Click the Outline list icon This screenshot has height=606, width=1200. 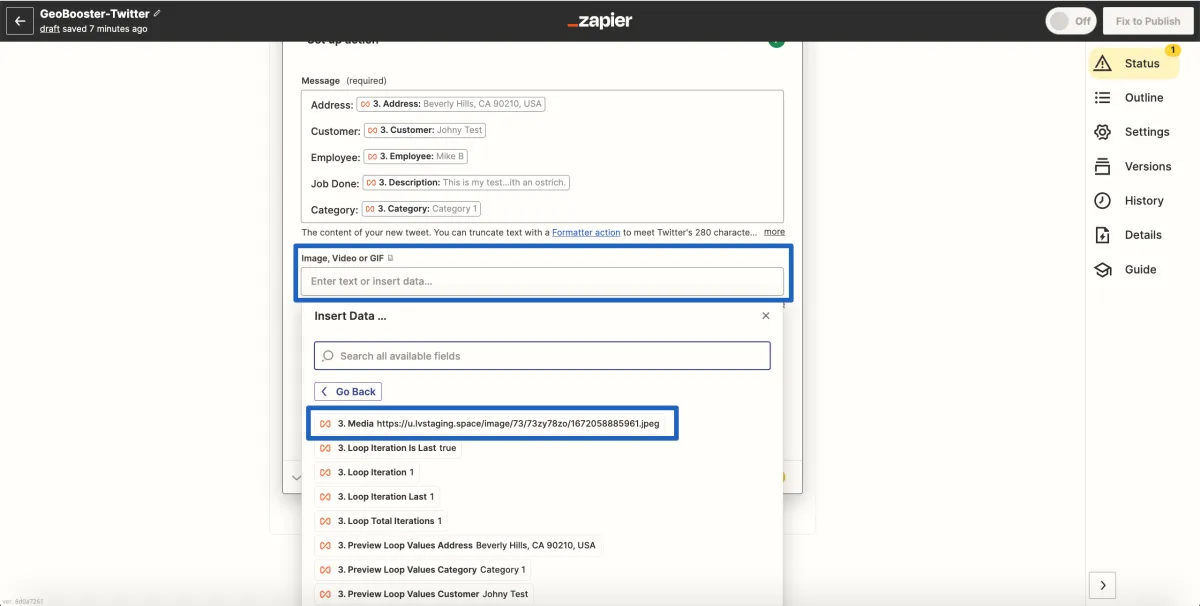[1103, 98]
